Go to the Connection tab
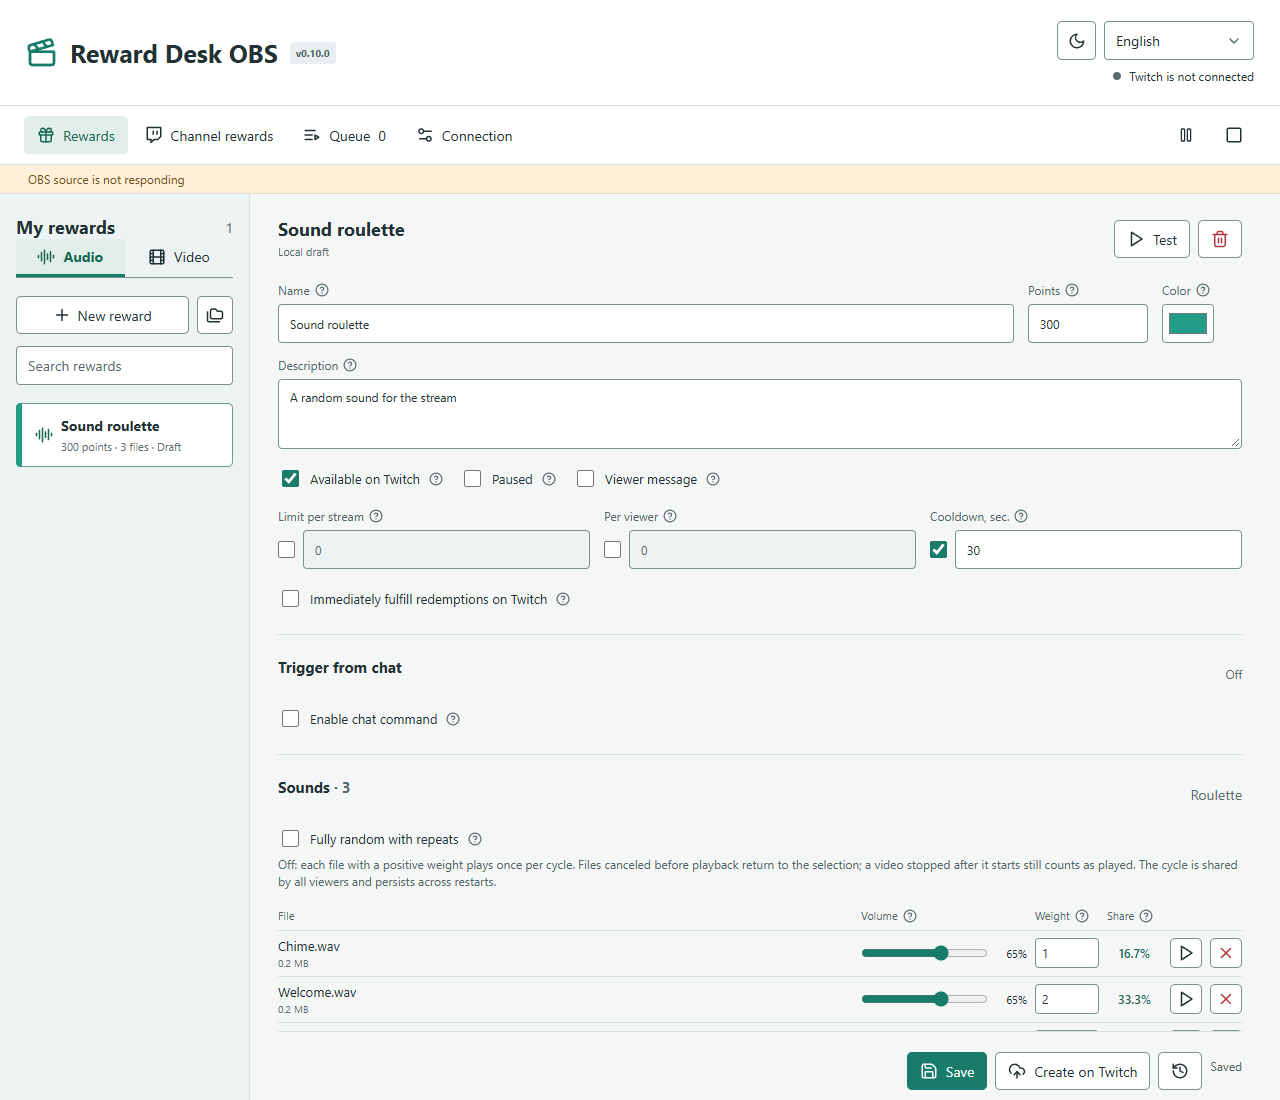Viewport: 1280px width, 1100px height. [465, 135]
